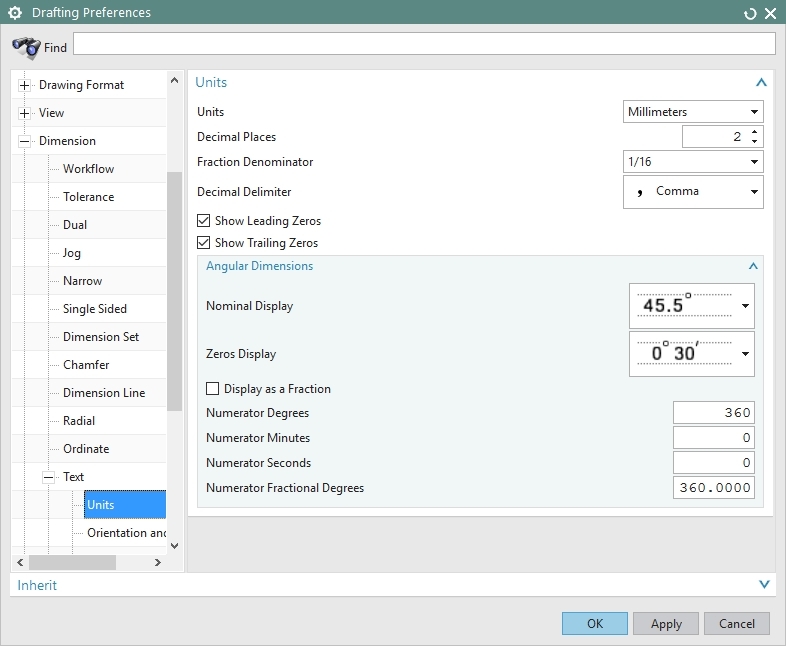This screenshot has height=646, width=786.
Task: Select Ordinate in the tree
Action: tap(86, 449)
